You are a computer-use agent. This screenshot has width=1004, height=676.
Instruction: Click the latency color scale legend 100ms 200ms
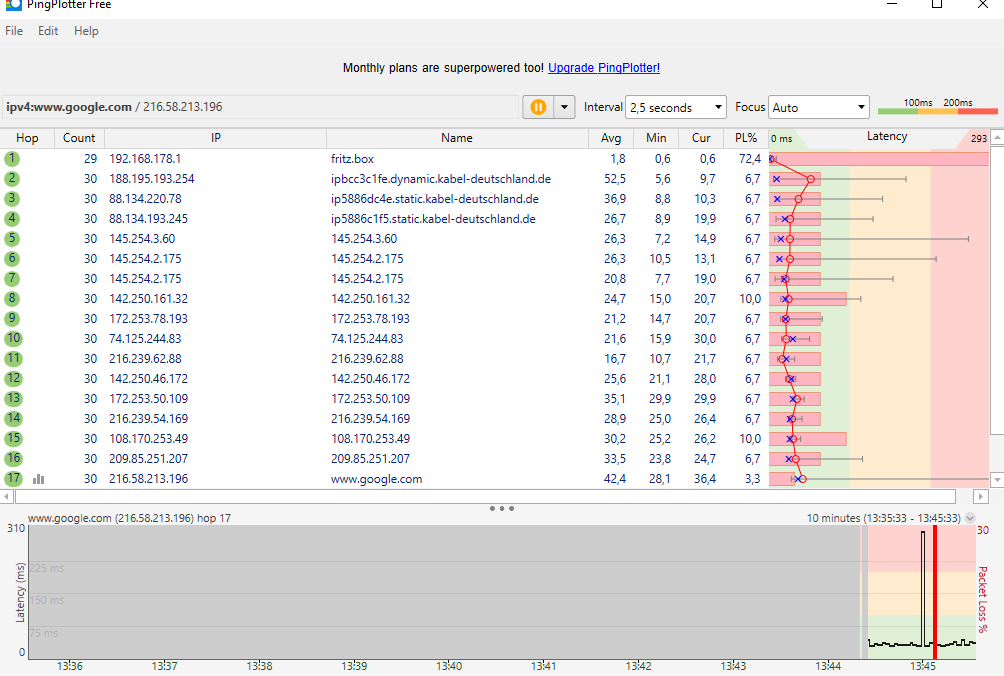pos(937,107)
